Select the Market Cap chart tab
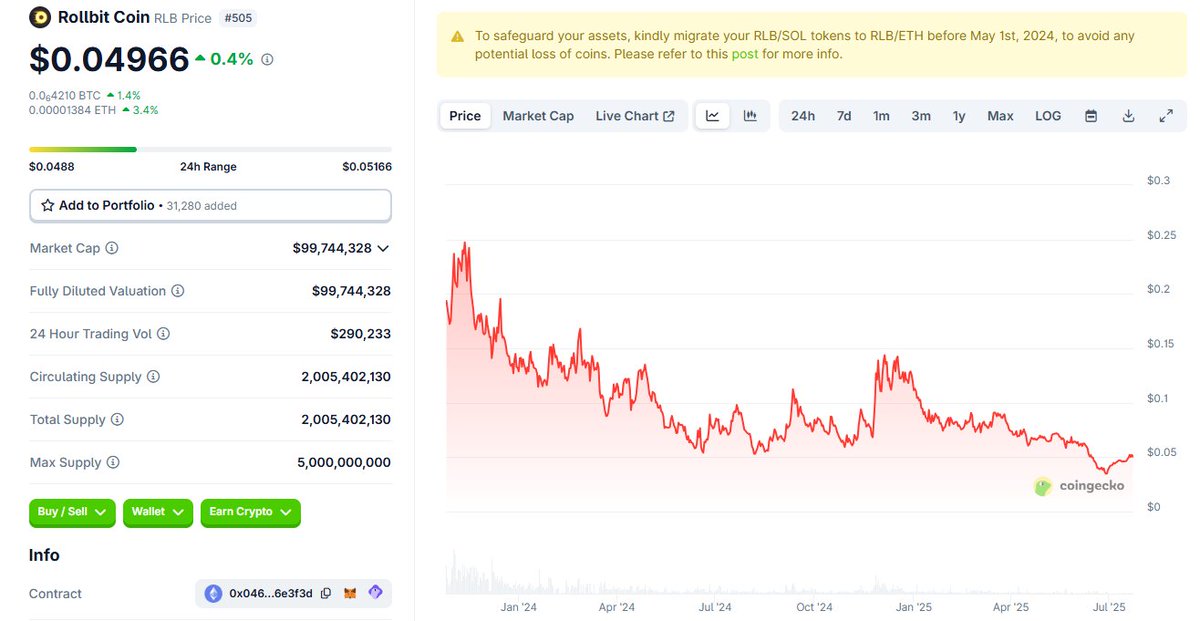 click(x=538, y=116)
